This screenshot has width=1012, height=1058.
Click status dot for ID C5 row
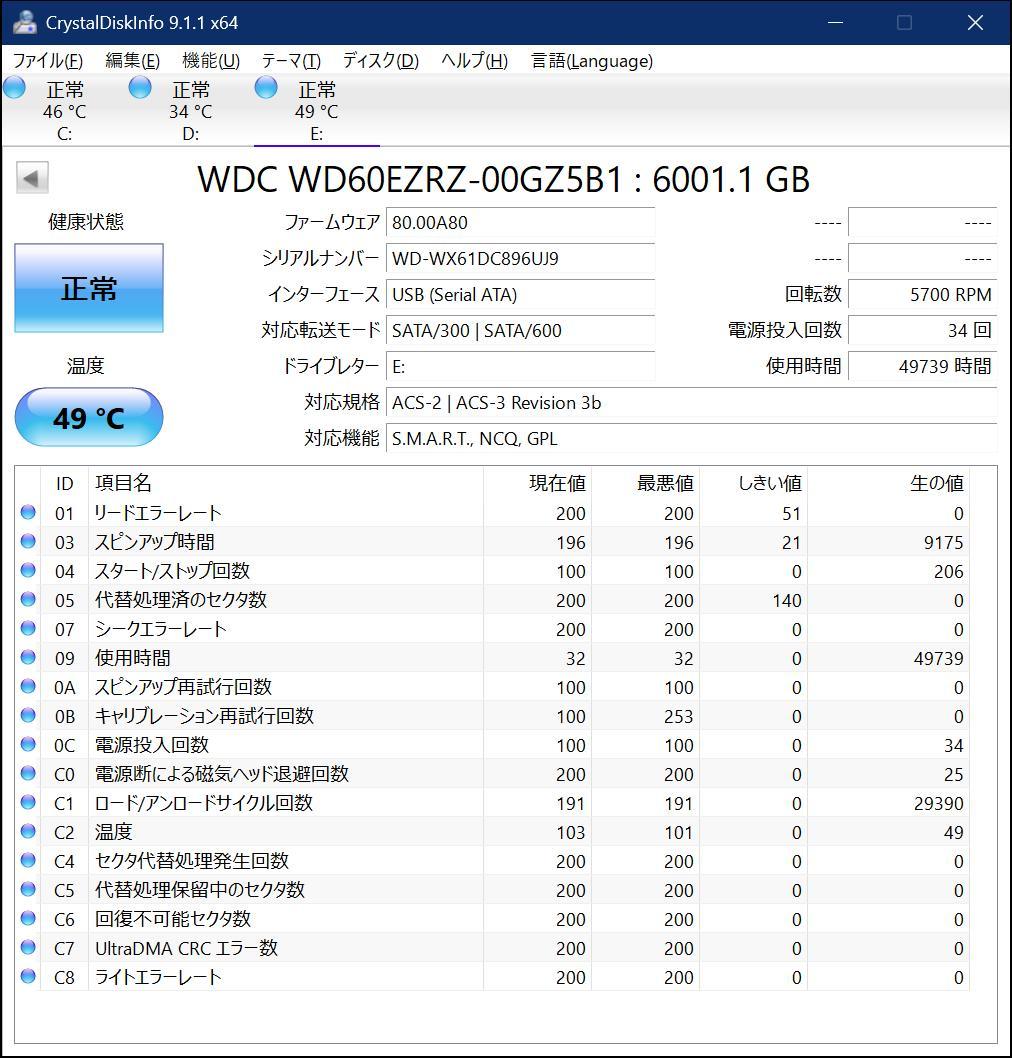[x=28, y=889]
